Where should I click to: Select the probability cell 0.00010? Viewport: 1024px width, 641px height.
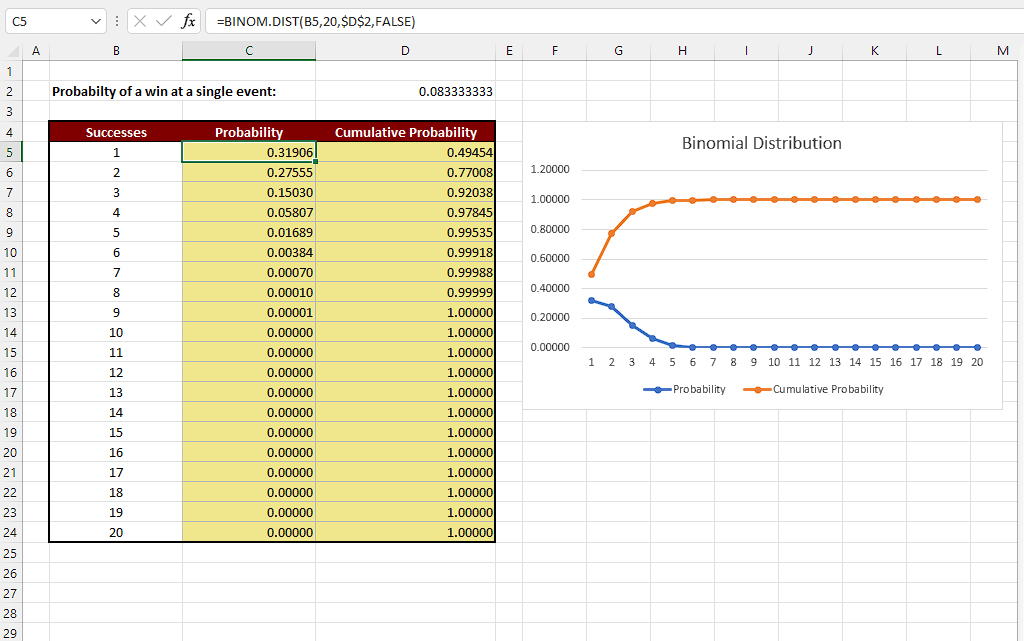[249, 292]
